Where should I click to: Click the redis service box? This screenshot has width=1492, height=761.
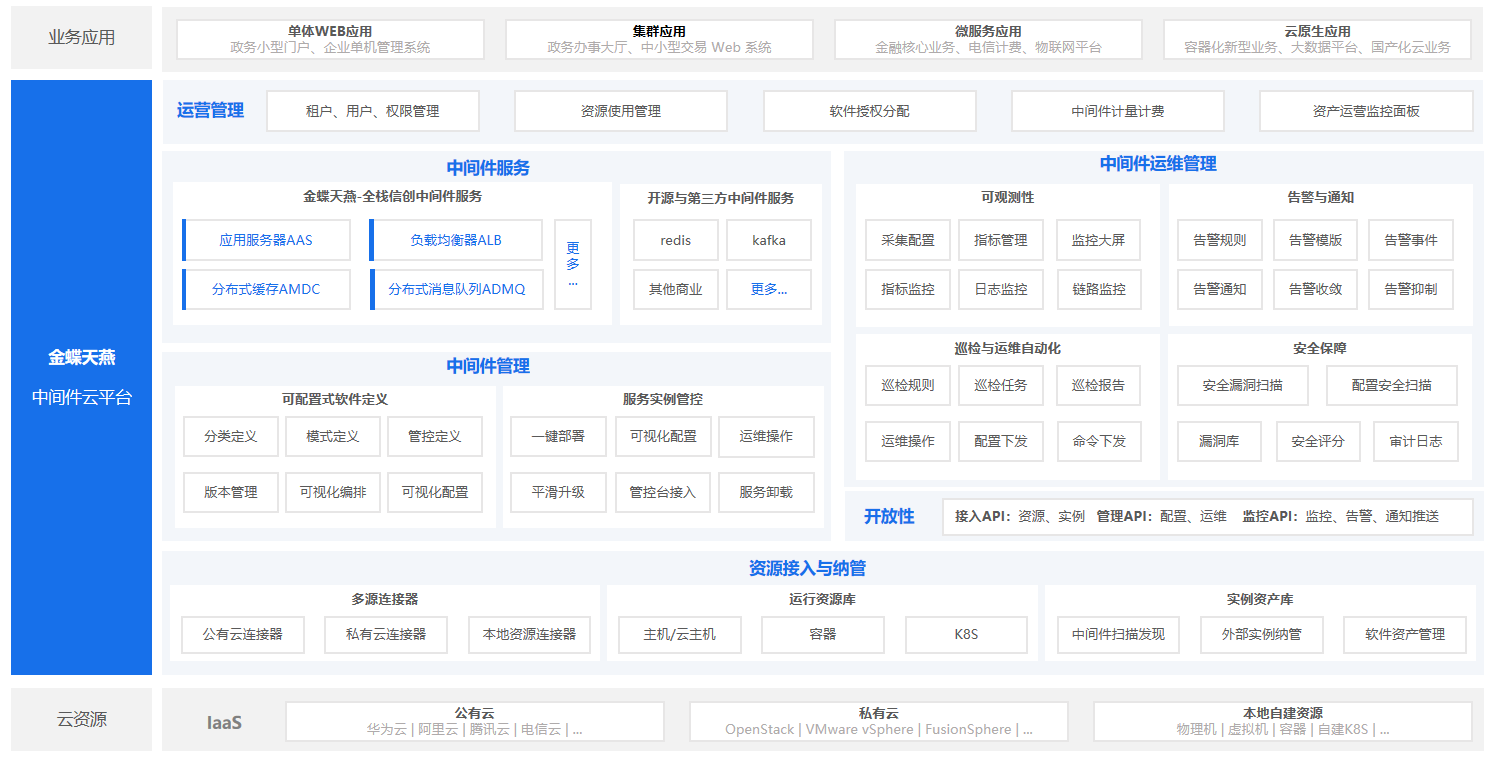676,240
